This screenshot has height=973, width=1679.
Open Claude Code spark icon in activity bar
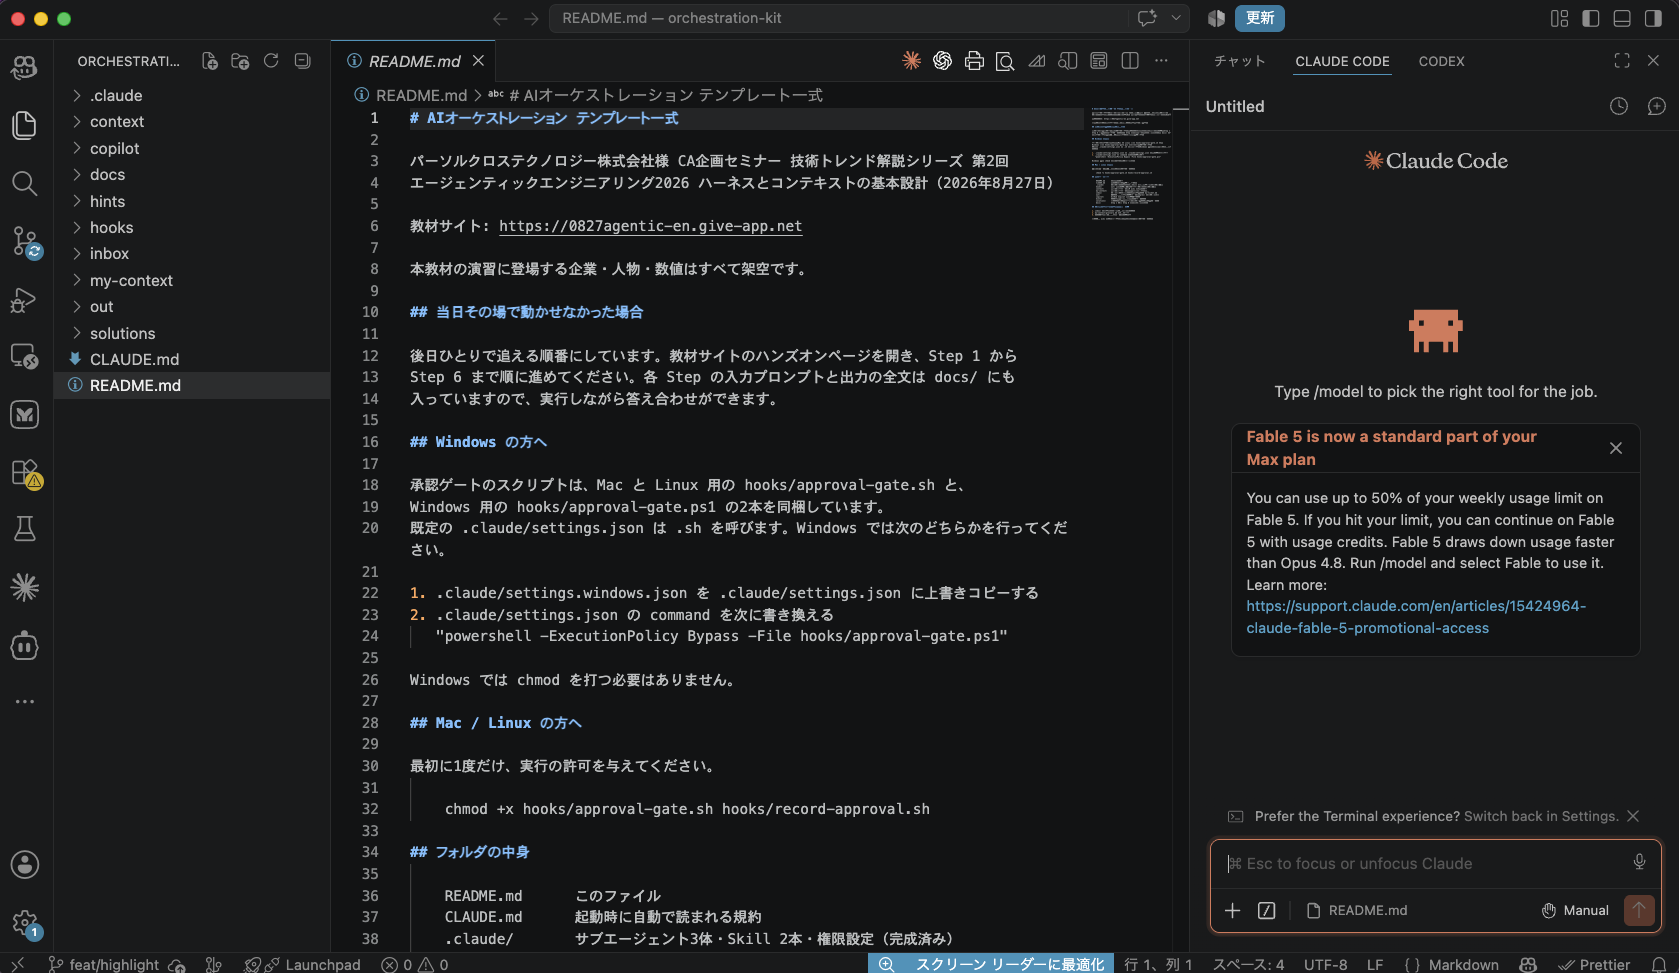(x=24, y=587)
